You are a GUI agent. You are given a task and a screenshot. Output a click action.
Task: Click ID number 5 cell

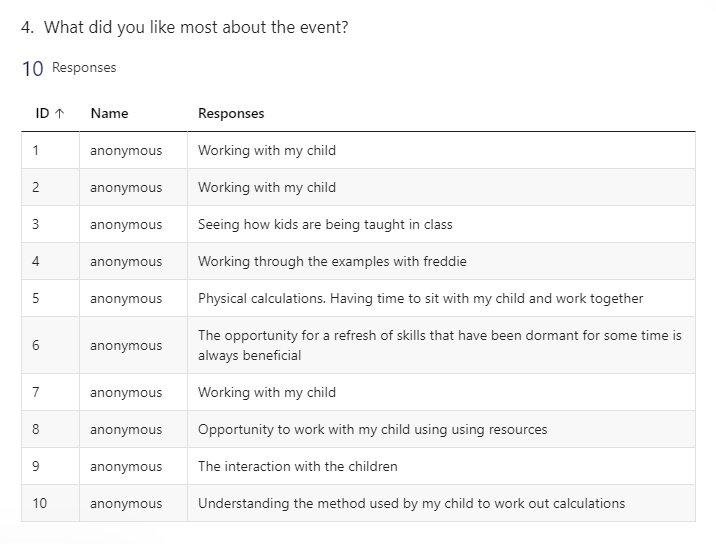tap(36, 298)
